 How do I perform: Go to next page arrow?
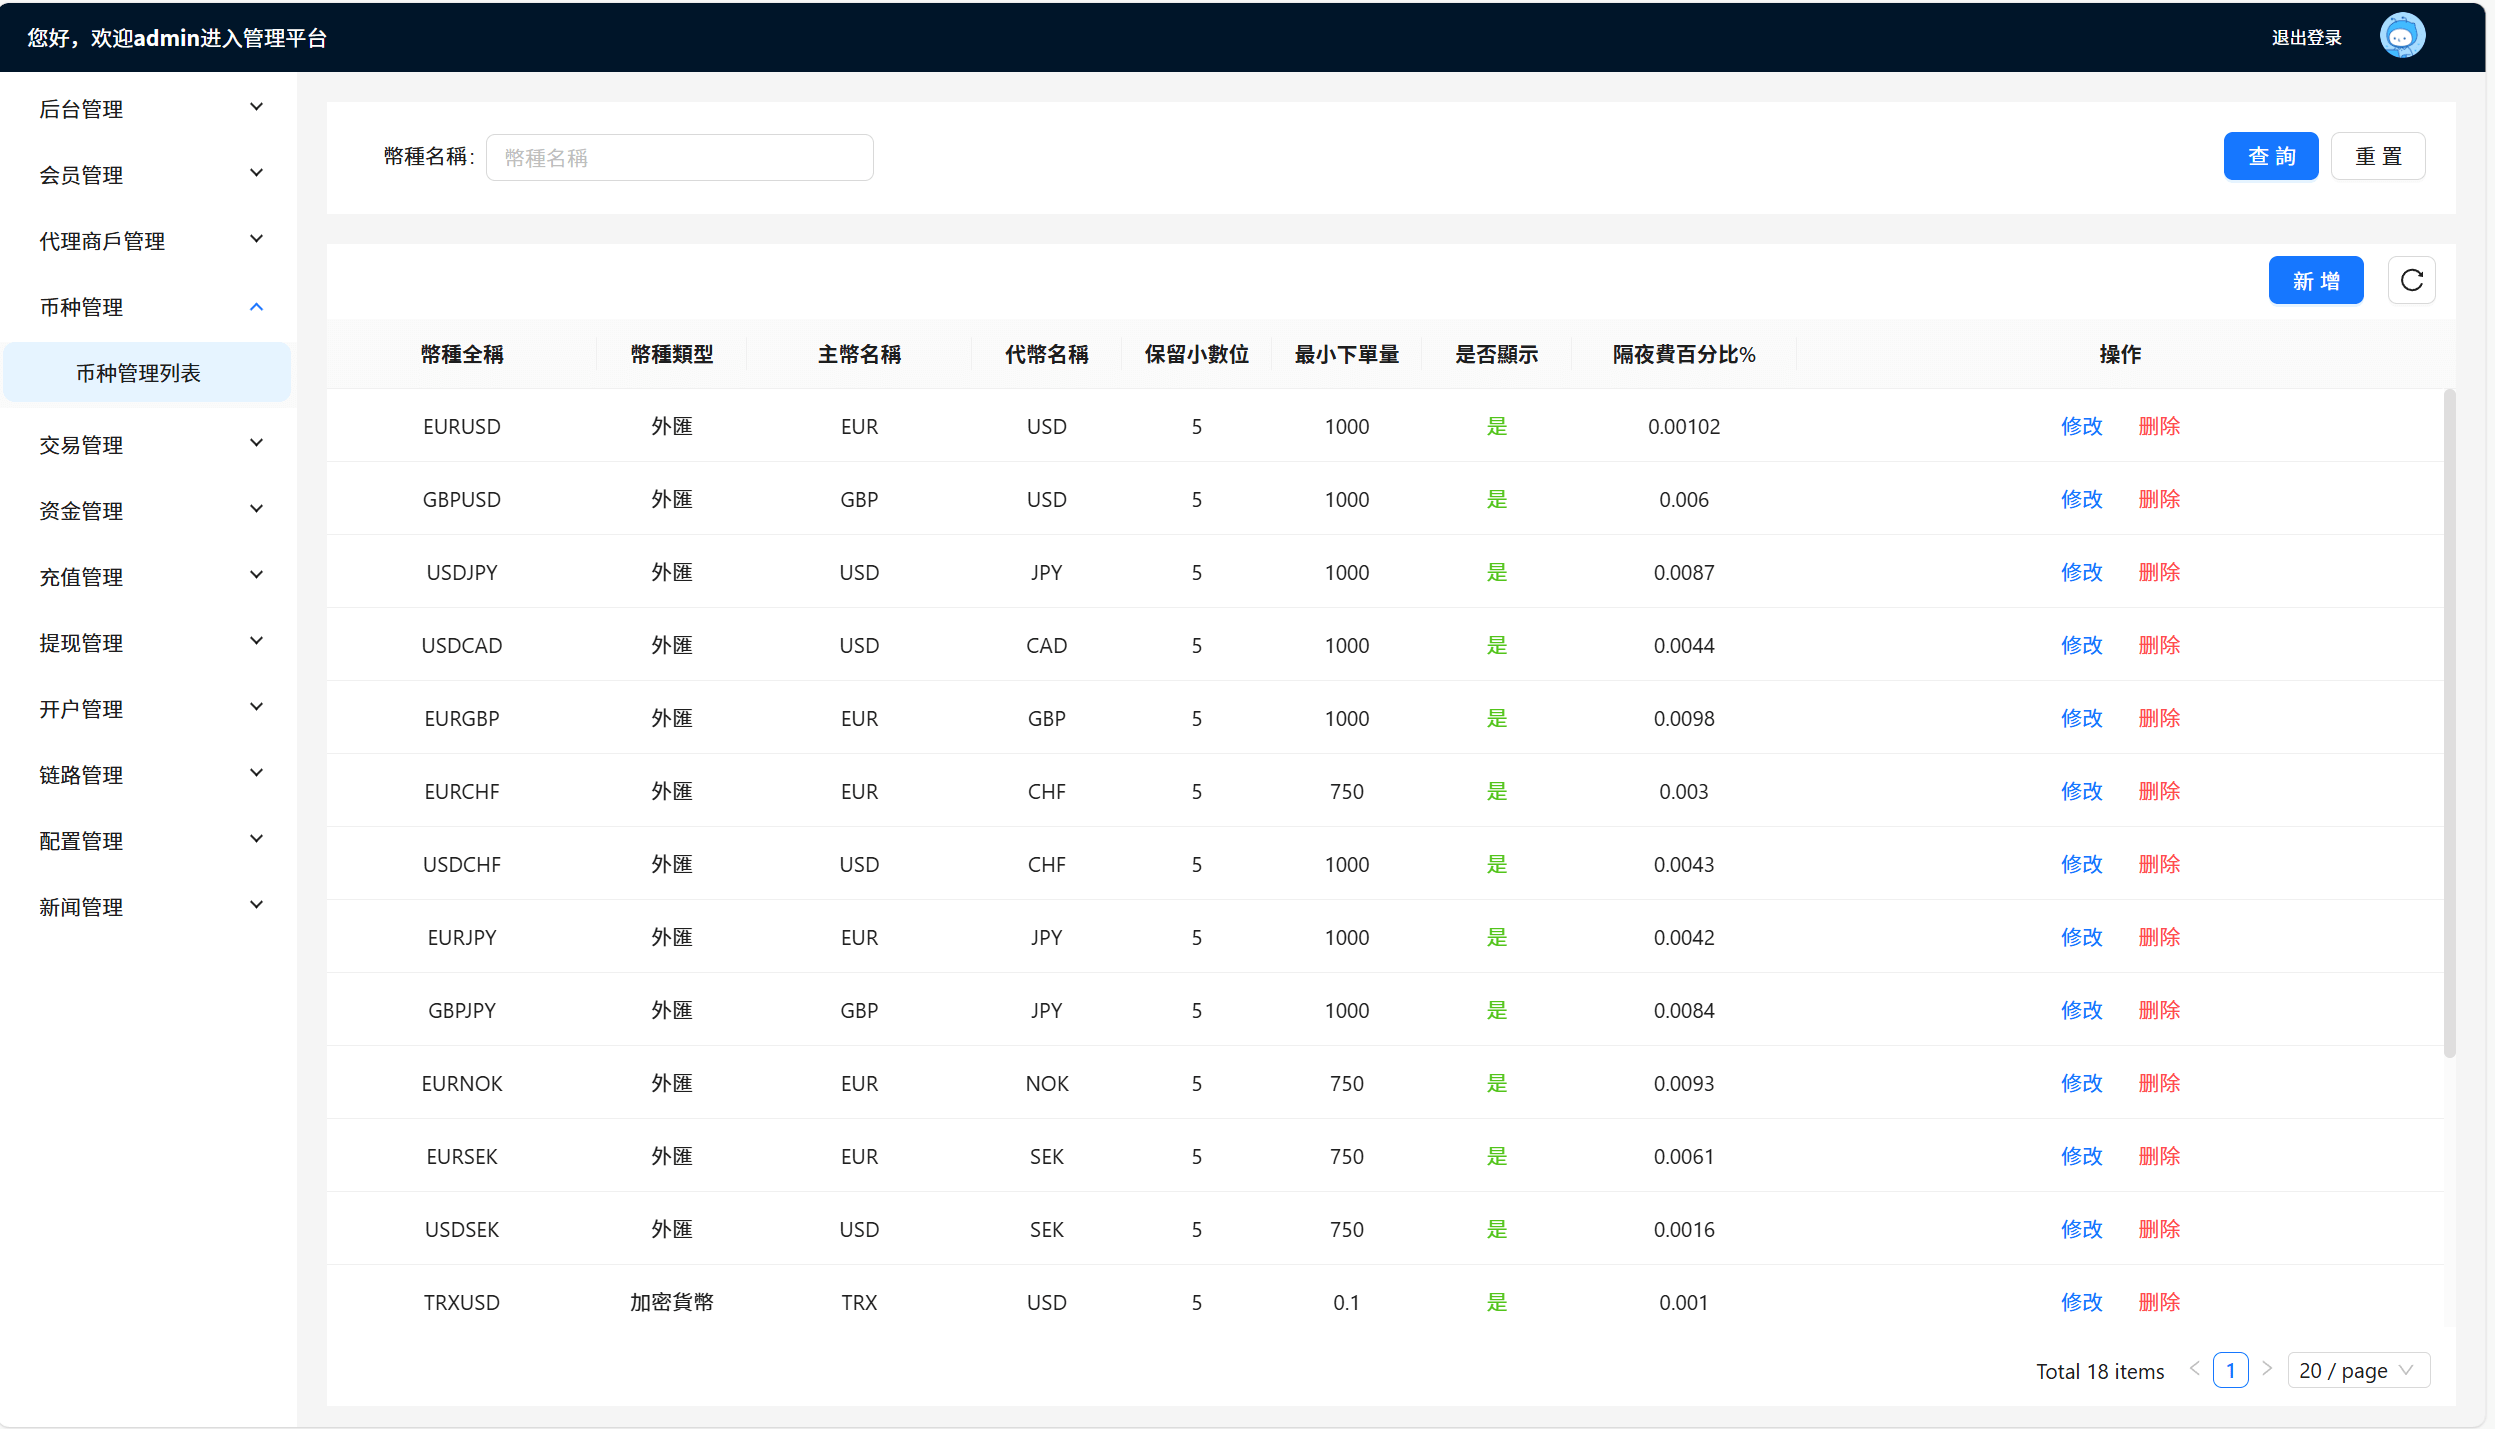2266,1369
